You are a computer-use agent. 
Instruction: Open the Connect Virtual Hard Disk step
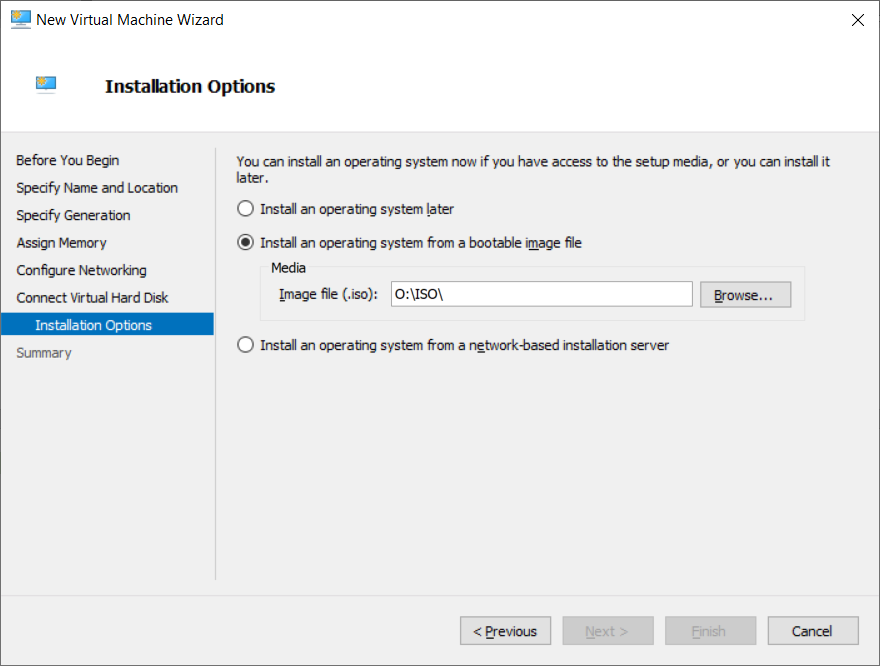[92, 298]
